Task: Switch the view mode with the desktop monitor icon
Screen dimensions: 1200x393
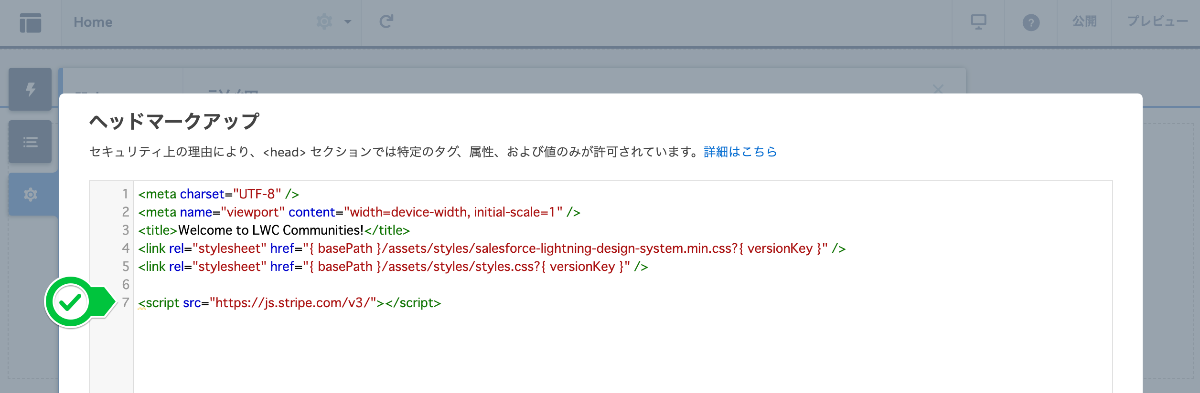Action: click(x=979, y=22)
